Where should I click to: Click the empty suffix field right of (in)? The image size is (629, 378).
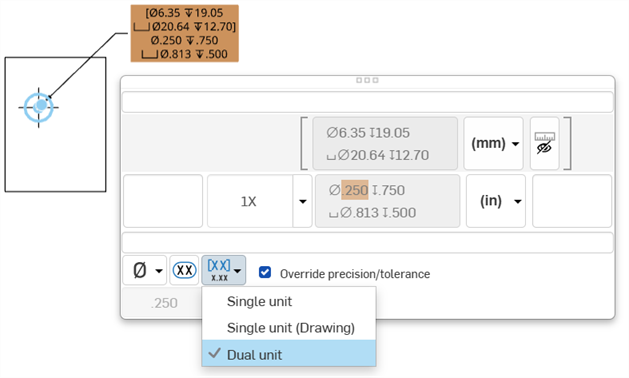point(572,201)
